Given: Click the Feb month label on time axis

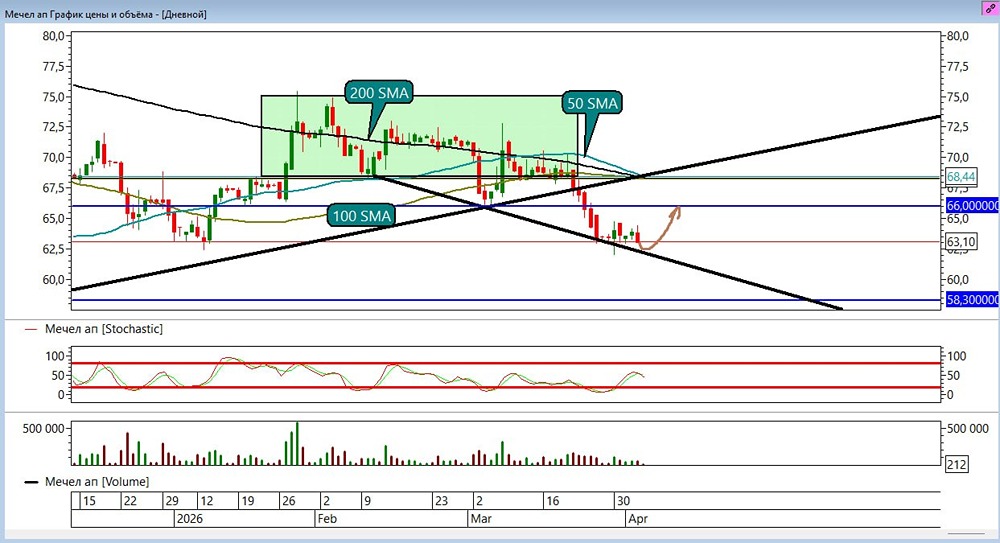Looking at the screenshot, I should click(327, 519).
